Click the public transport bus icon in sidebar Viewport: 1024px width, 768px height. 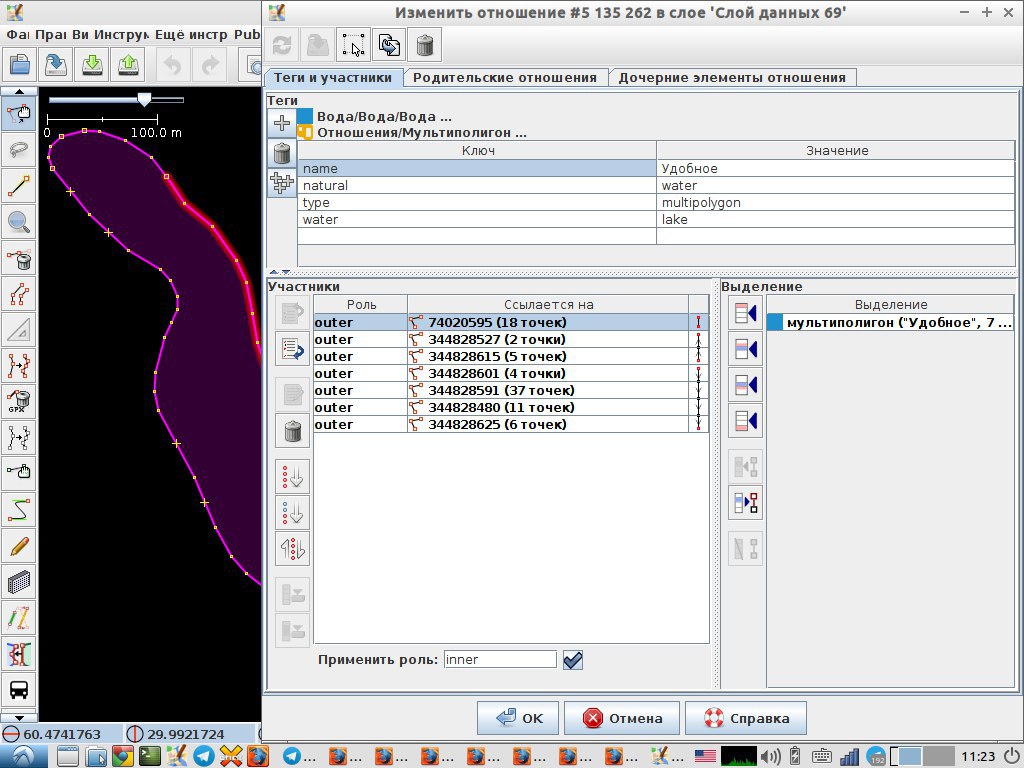[19, 689]
